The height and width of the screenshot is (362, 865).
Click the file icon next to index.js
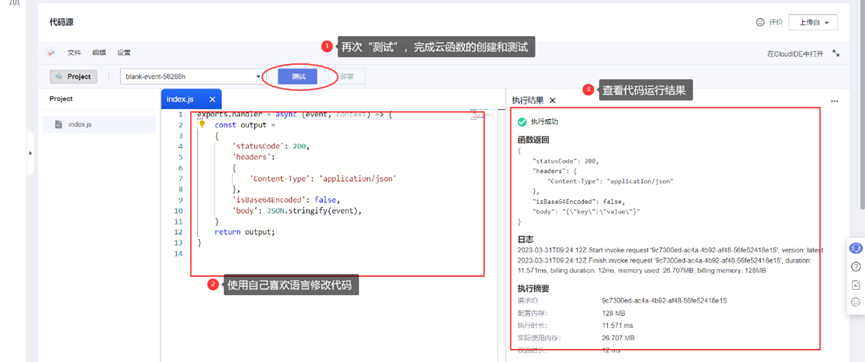tap(58, 125)
